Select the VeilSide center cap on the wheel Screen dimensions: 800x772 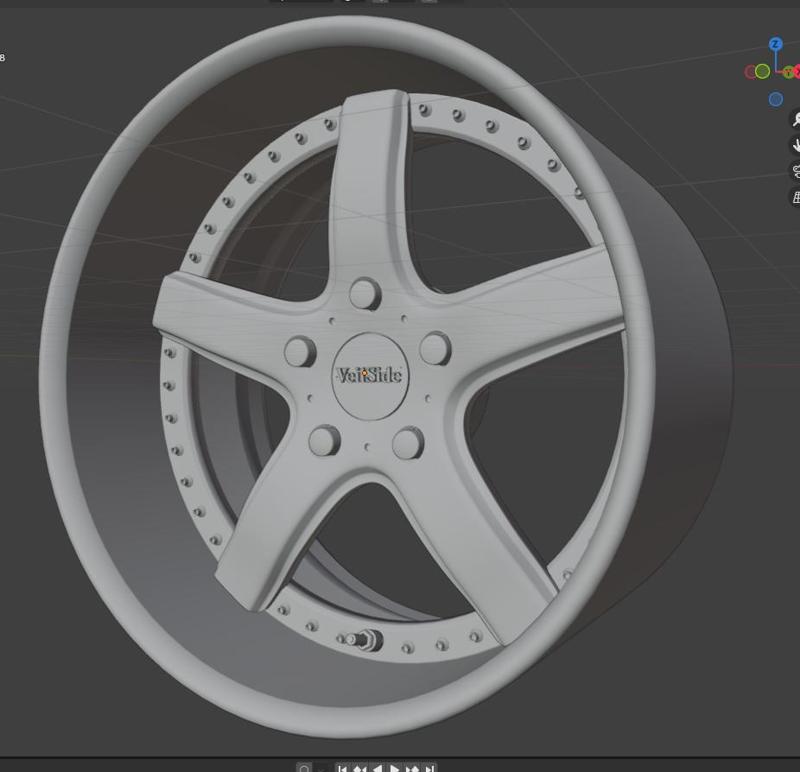click(368, 374)
